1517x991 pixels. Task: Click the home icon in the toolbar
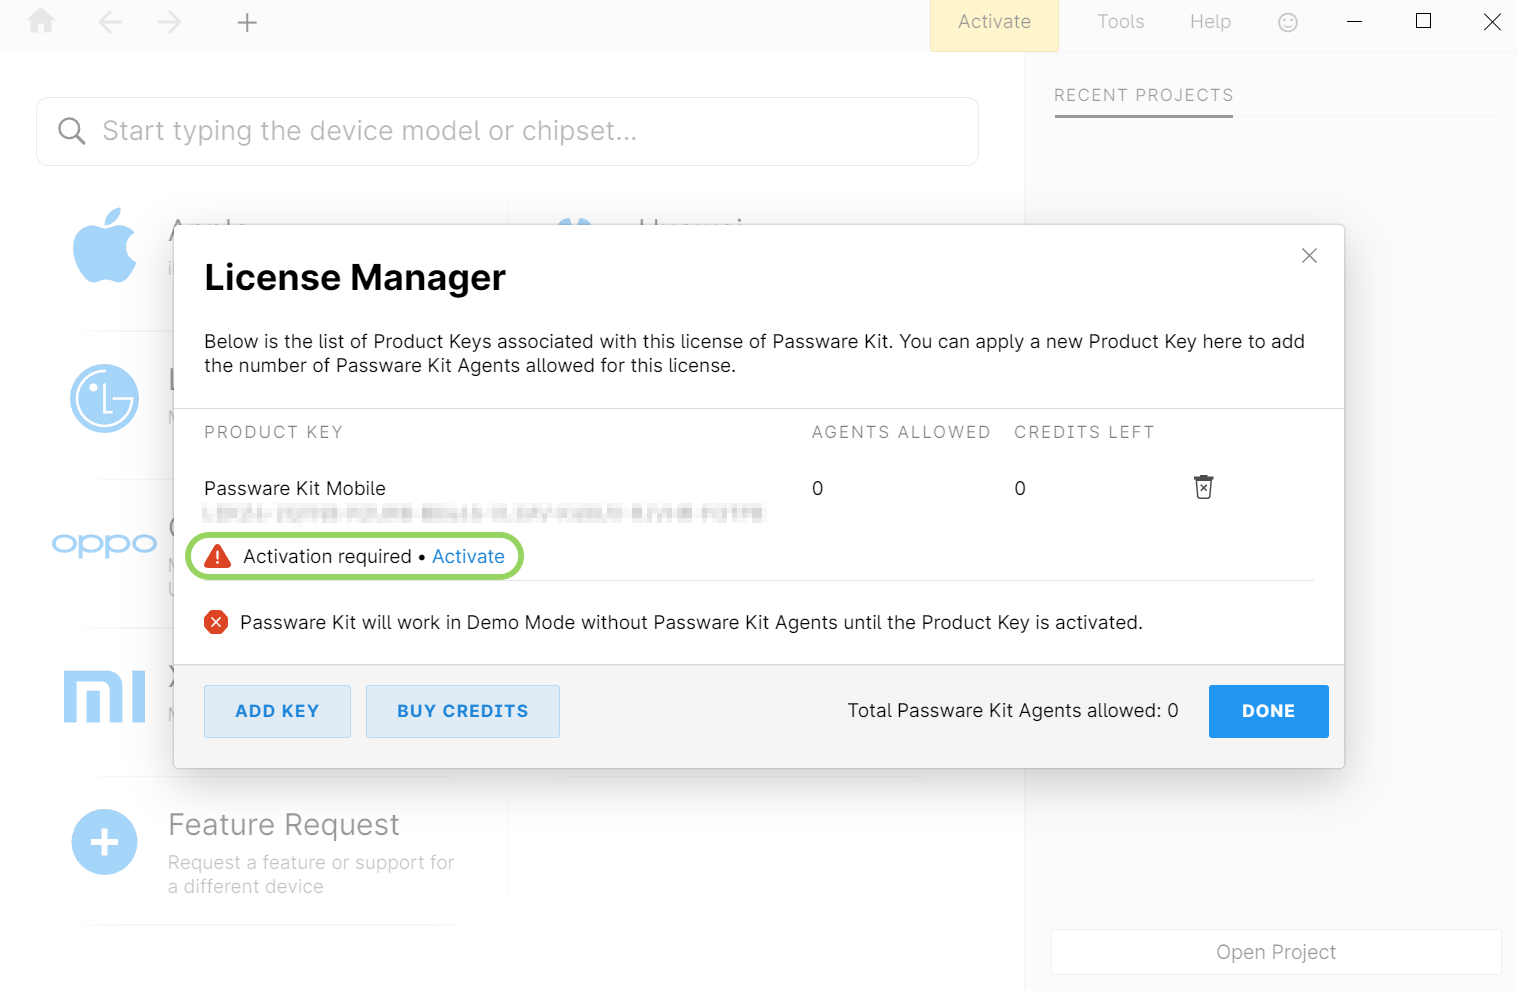pos(40,21)
